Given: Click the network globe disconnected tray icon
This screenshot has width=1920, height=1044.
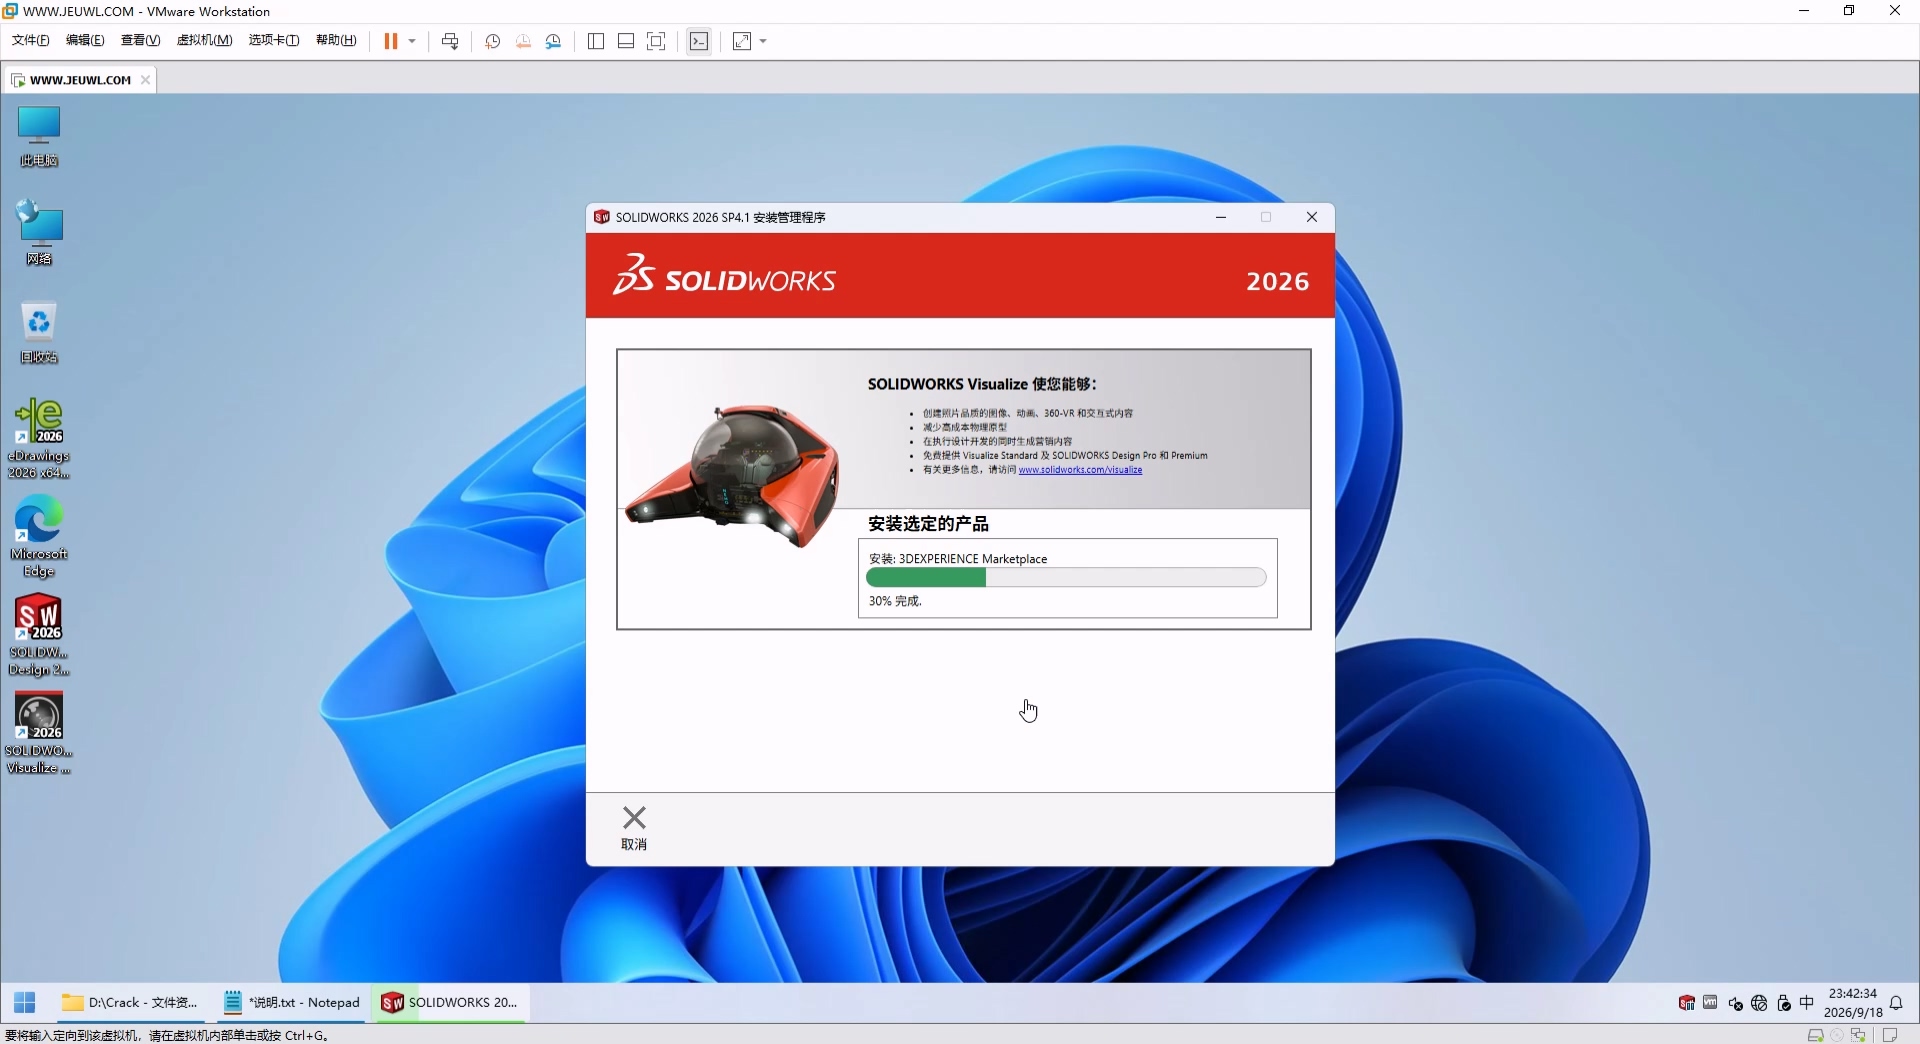Looking at the screenshot, I should pyautogui.click(x=1759, y=1003).
